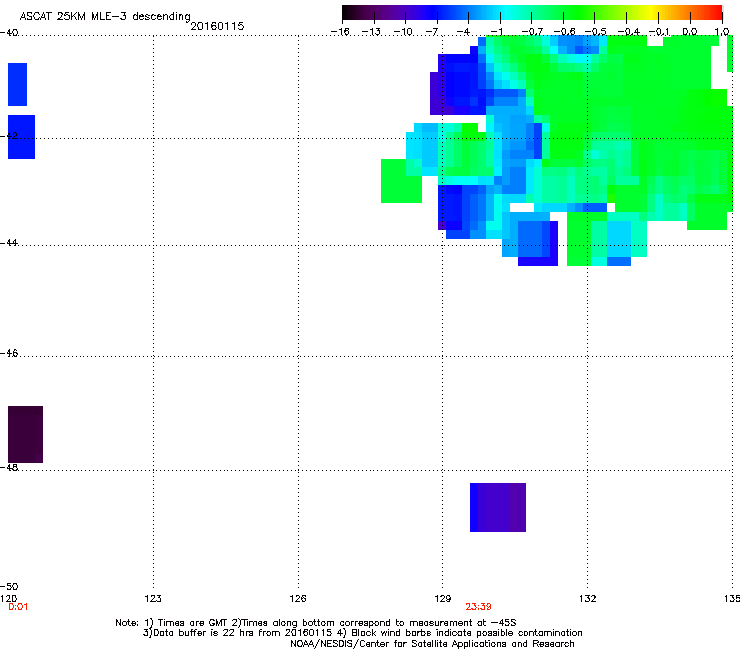Click the color bar tick label "-10"
The height and width of the screenshot is (650, 740).
point(403,32)
